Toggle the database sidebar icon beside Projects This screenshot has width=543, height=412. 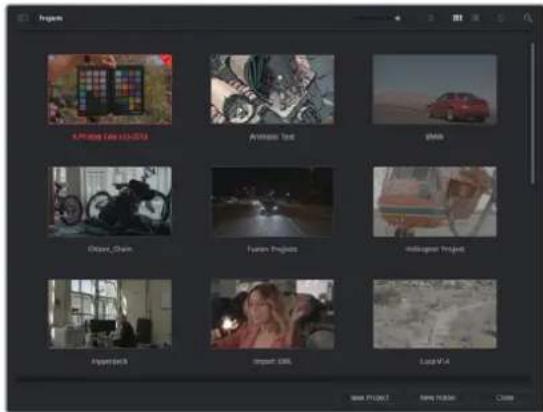click(23, 18)
